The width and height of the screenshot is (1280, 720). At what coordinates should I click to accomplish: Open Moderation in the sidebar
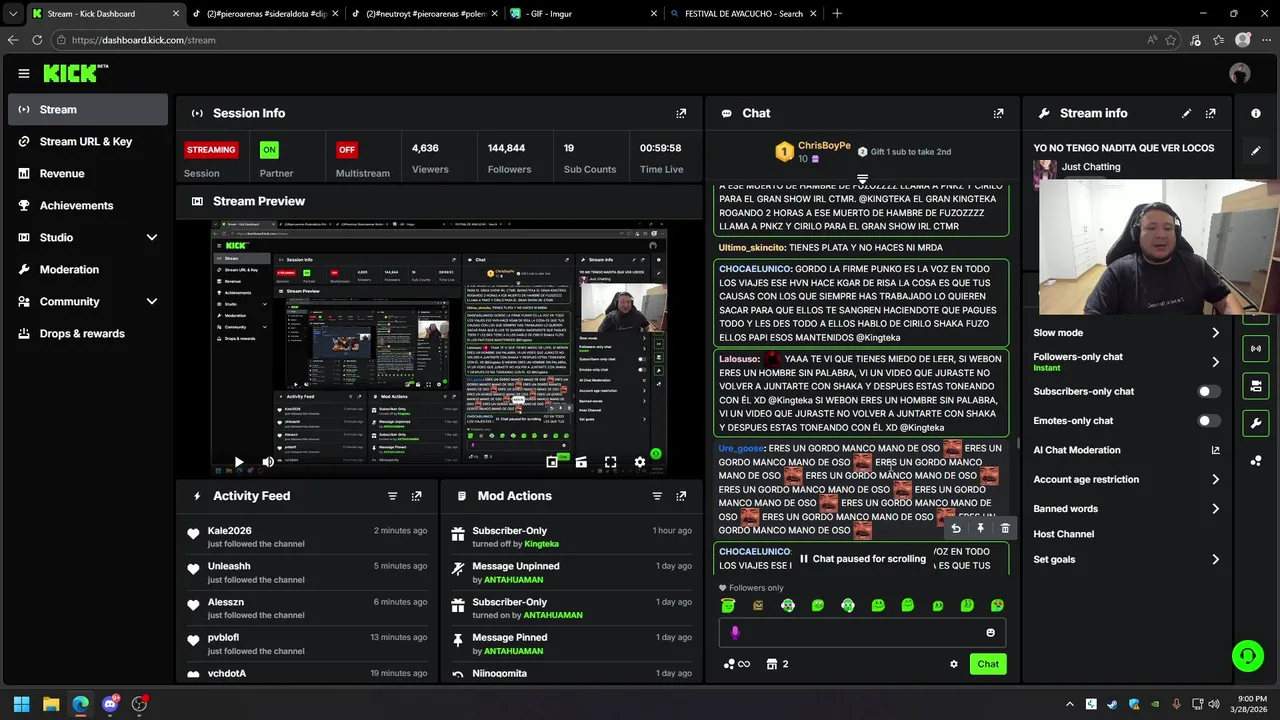88,270
